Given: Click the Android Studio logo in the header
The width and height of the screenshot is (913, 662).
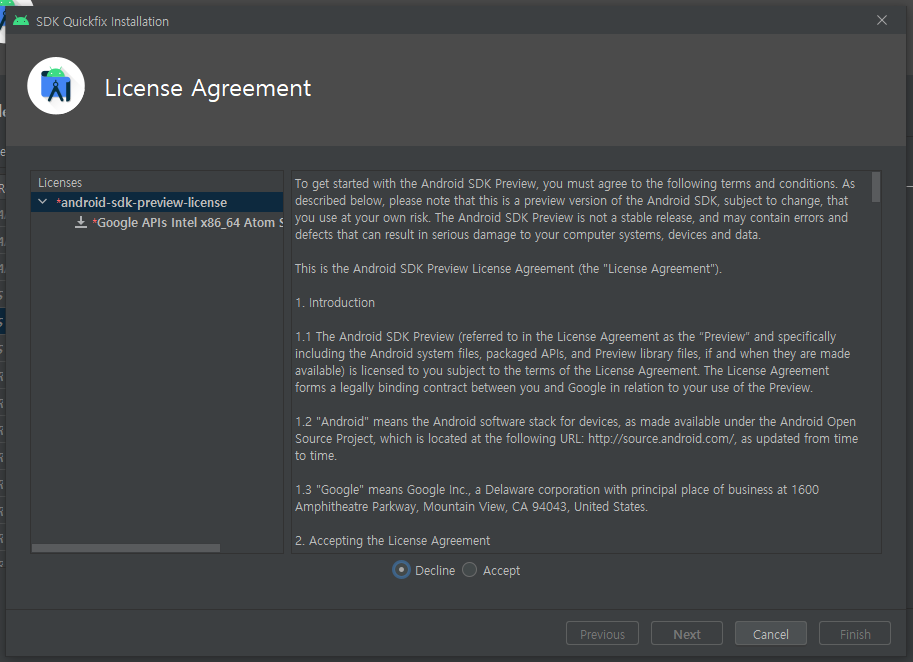Looking at the screenshot, I should pos(56,86).
